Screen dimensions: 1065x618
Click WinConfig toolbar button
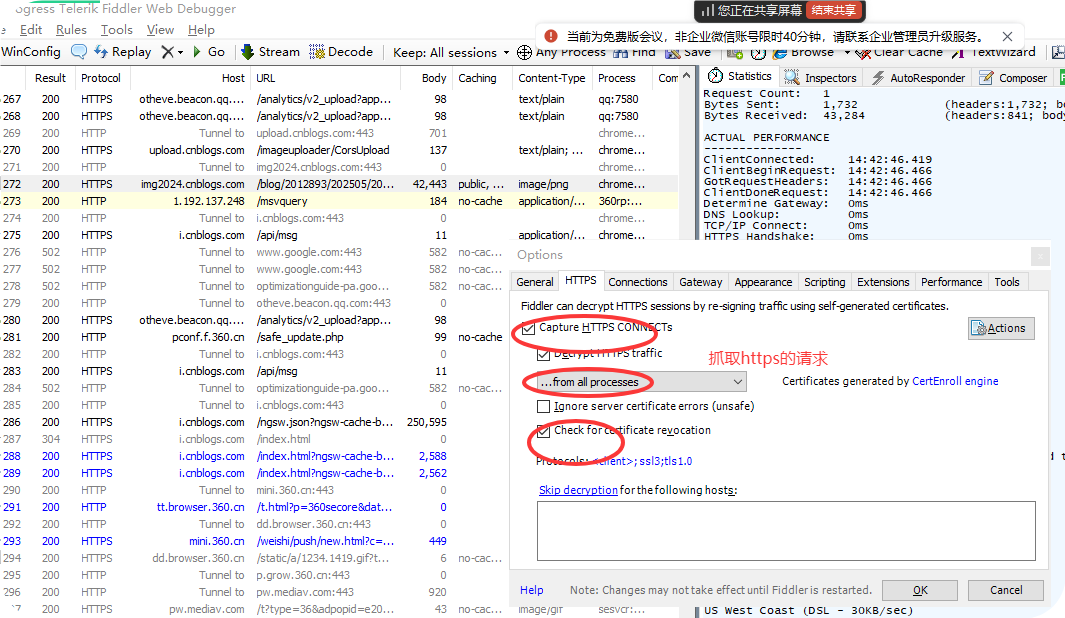coord(31,52)
